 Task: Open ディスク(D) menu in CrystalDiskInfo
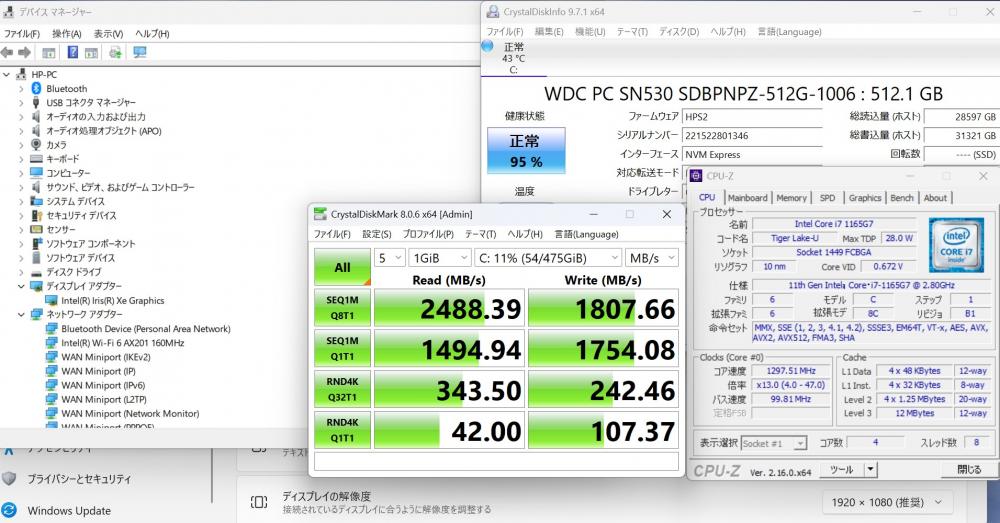679,31
